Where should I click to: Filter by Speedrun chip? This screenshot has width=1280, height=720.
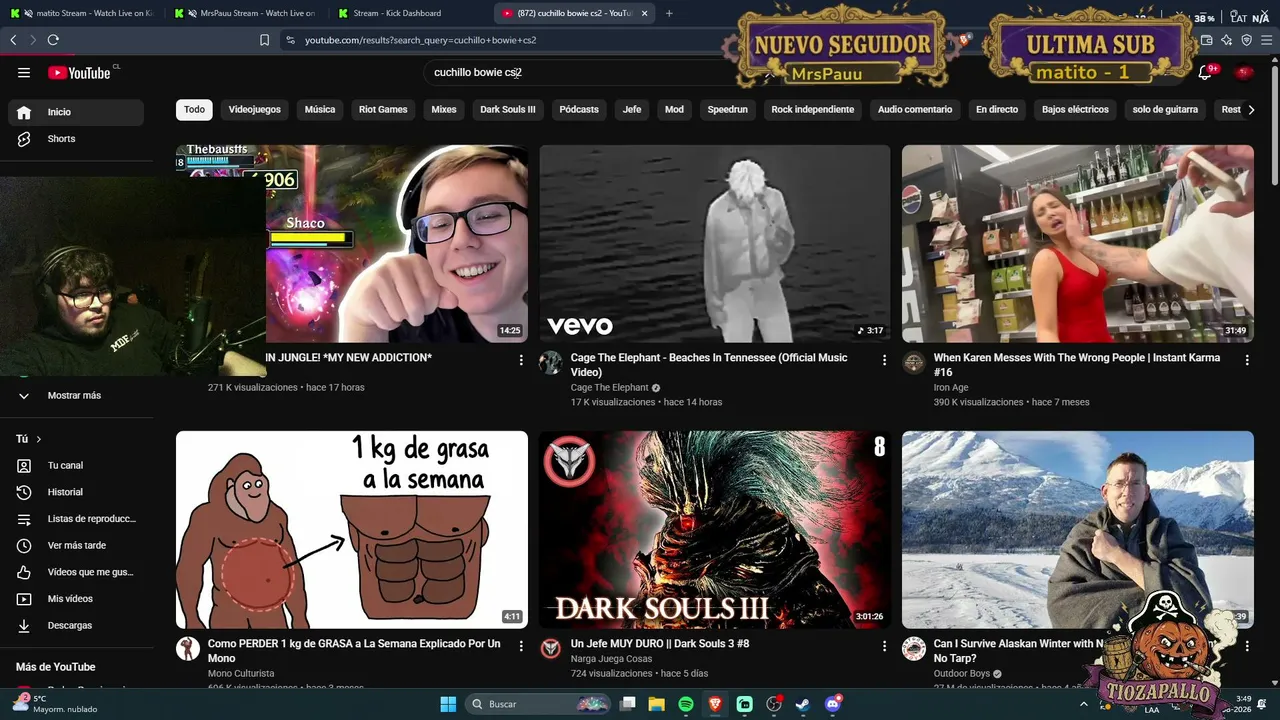727,109
